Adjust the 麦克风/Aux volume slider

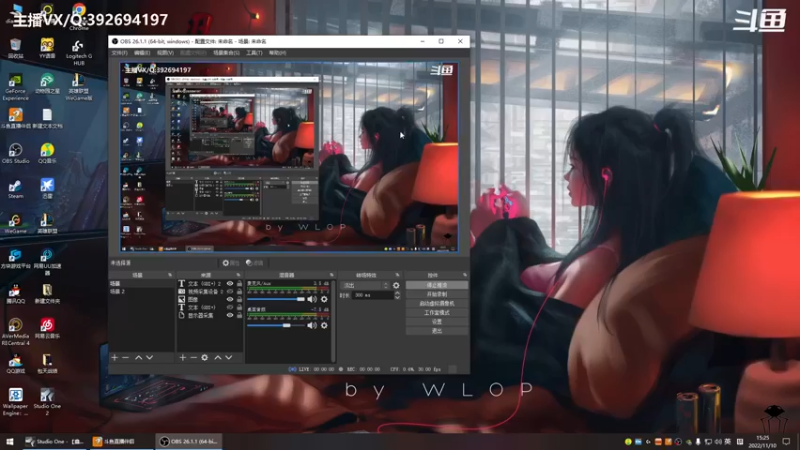pyautogui.click(x=276, y=299)
